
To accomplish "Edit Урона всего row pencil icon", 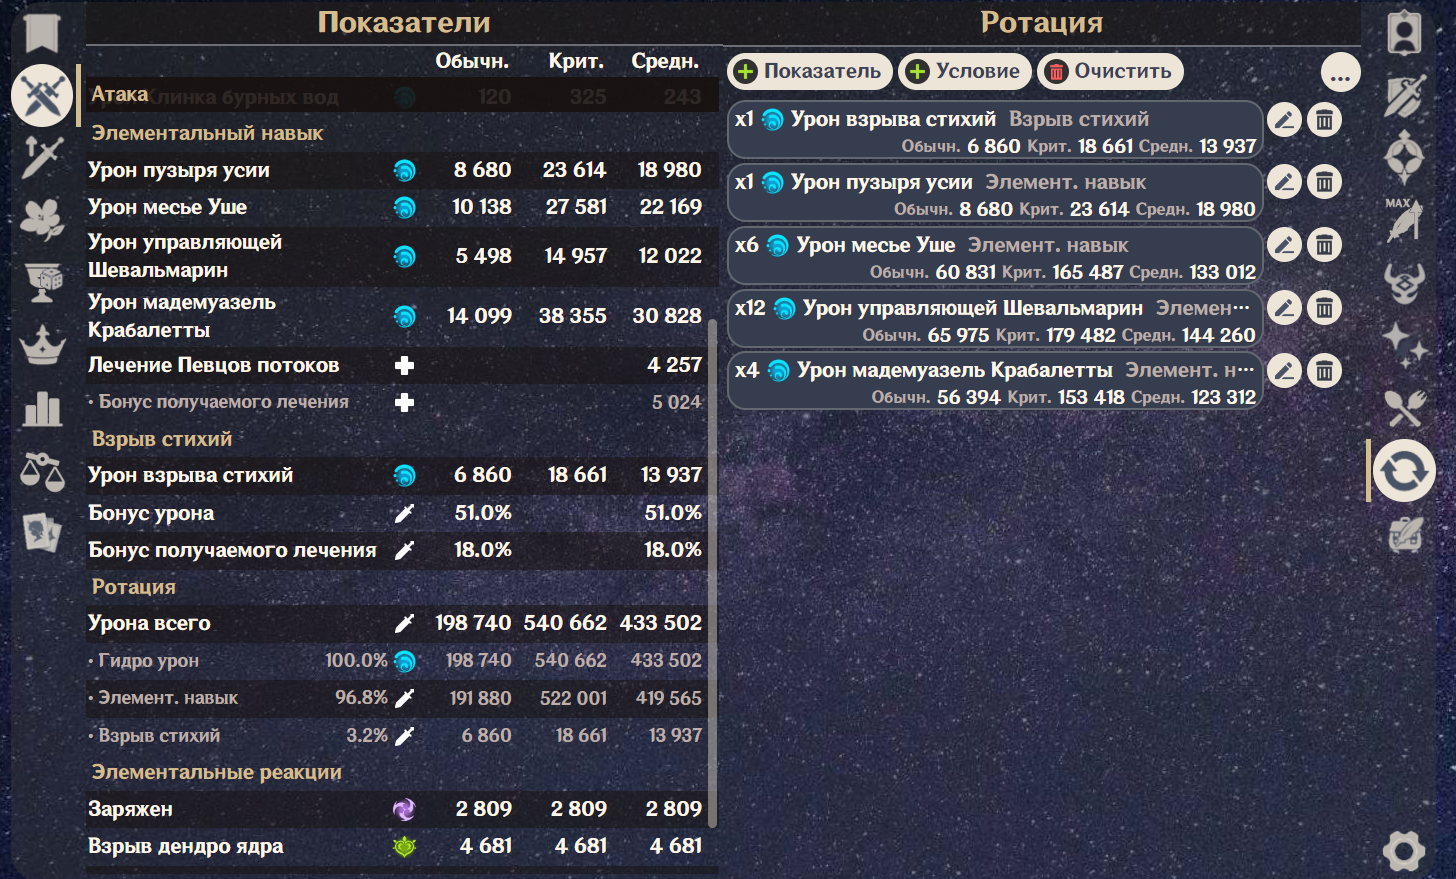I will pyautogui.click(x=404, y=623).
